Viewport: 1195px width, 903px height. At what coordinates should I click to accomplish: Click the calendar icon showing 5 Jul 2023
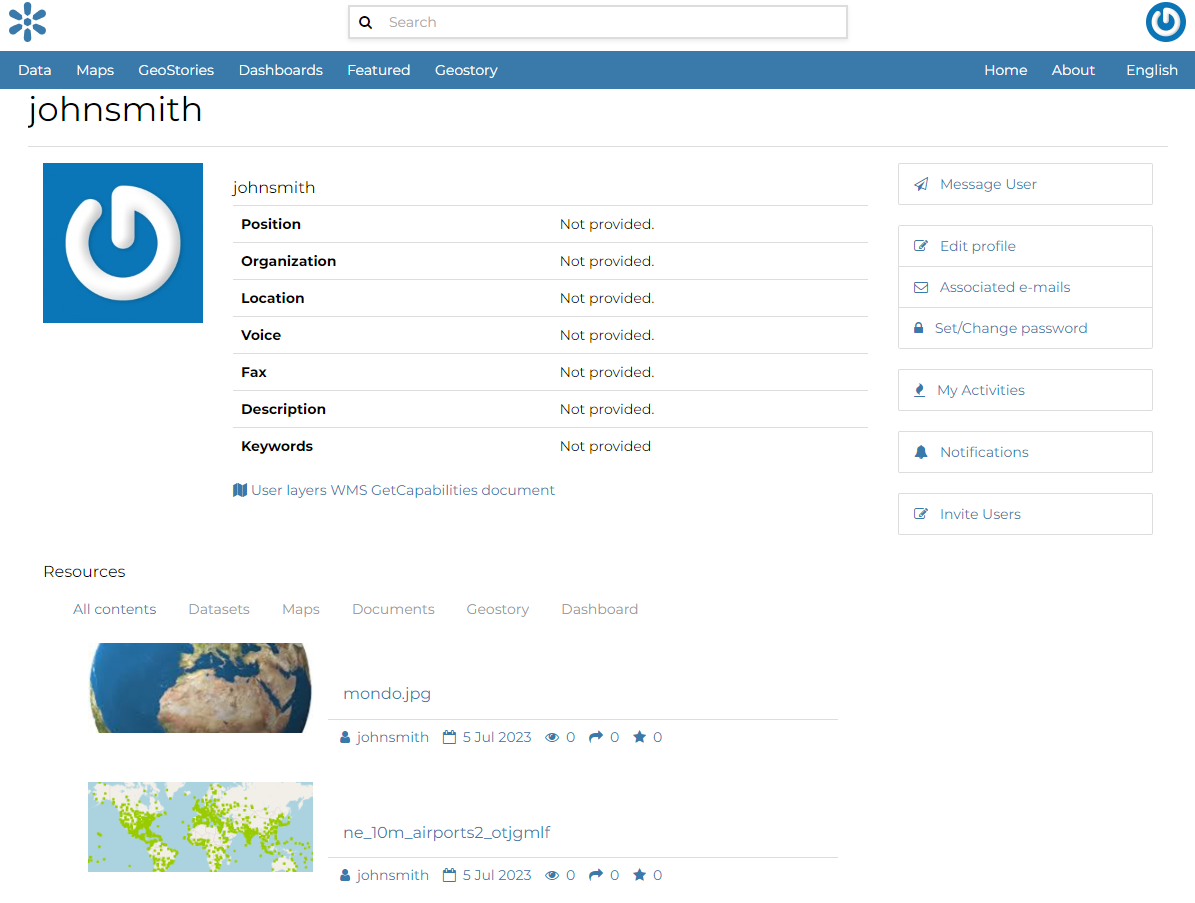450,736
